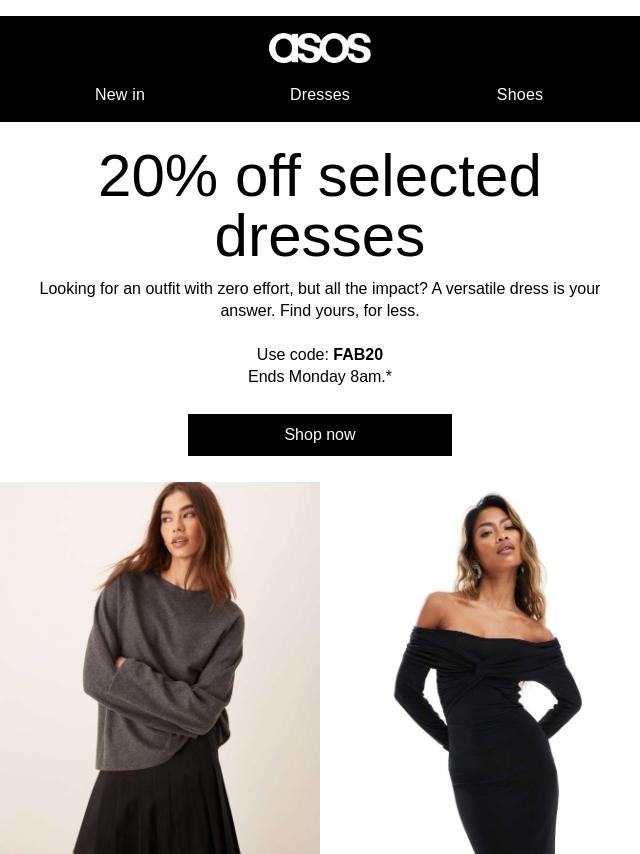Click the Shop now button
Image resolution: width=640 pixels, height=854 pixels.
(320, 435)
